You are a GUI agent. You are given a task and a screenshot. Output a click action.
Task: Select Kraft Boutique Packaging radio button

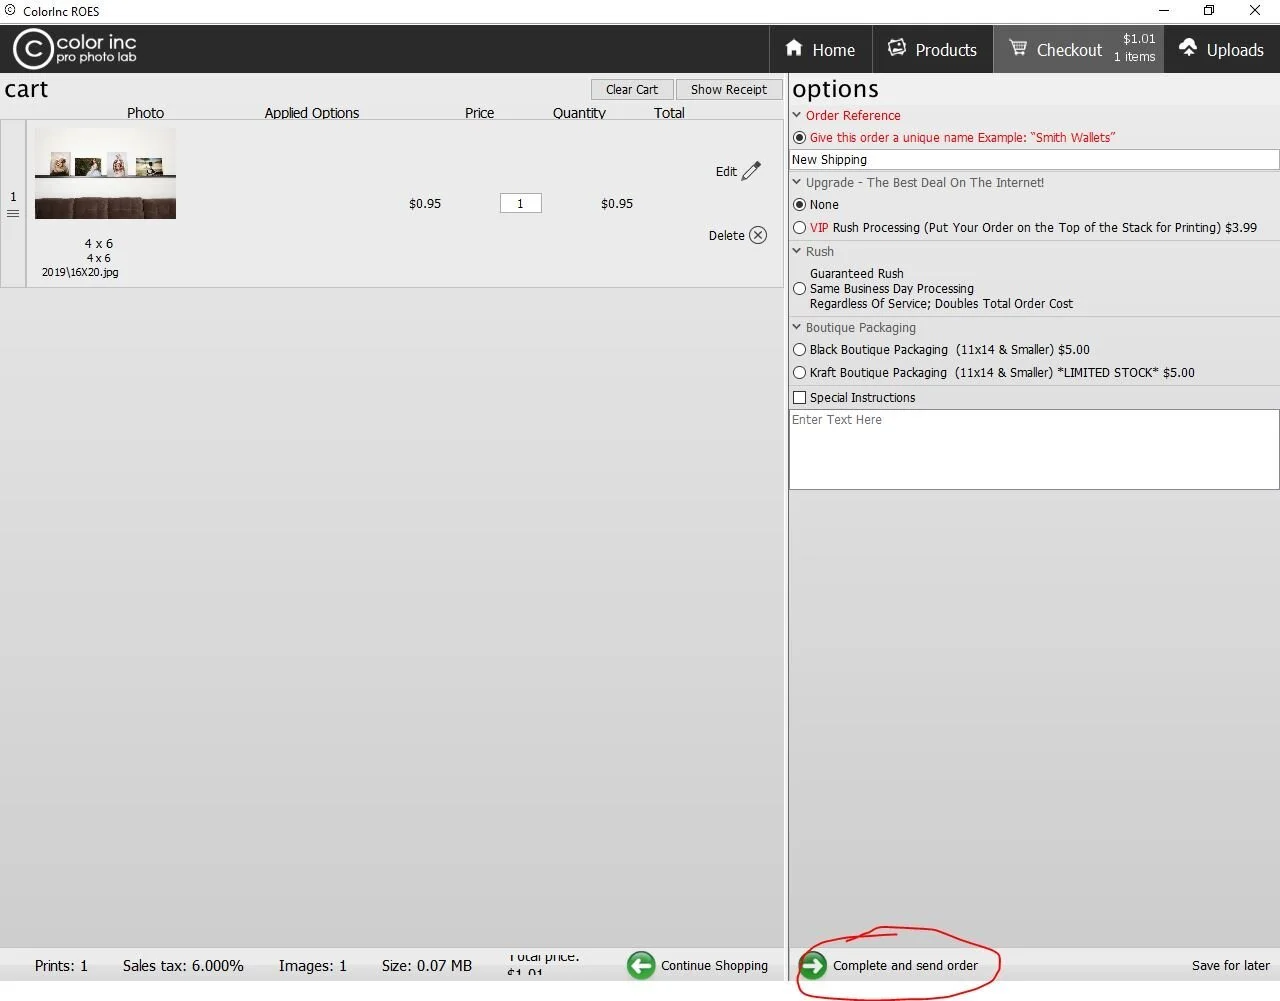point(799,373)
